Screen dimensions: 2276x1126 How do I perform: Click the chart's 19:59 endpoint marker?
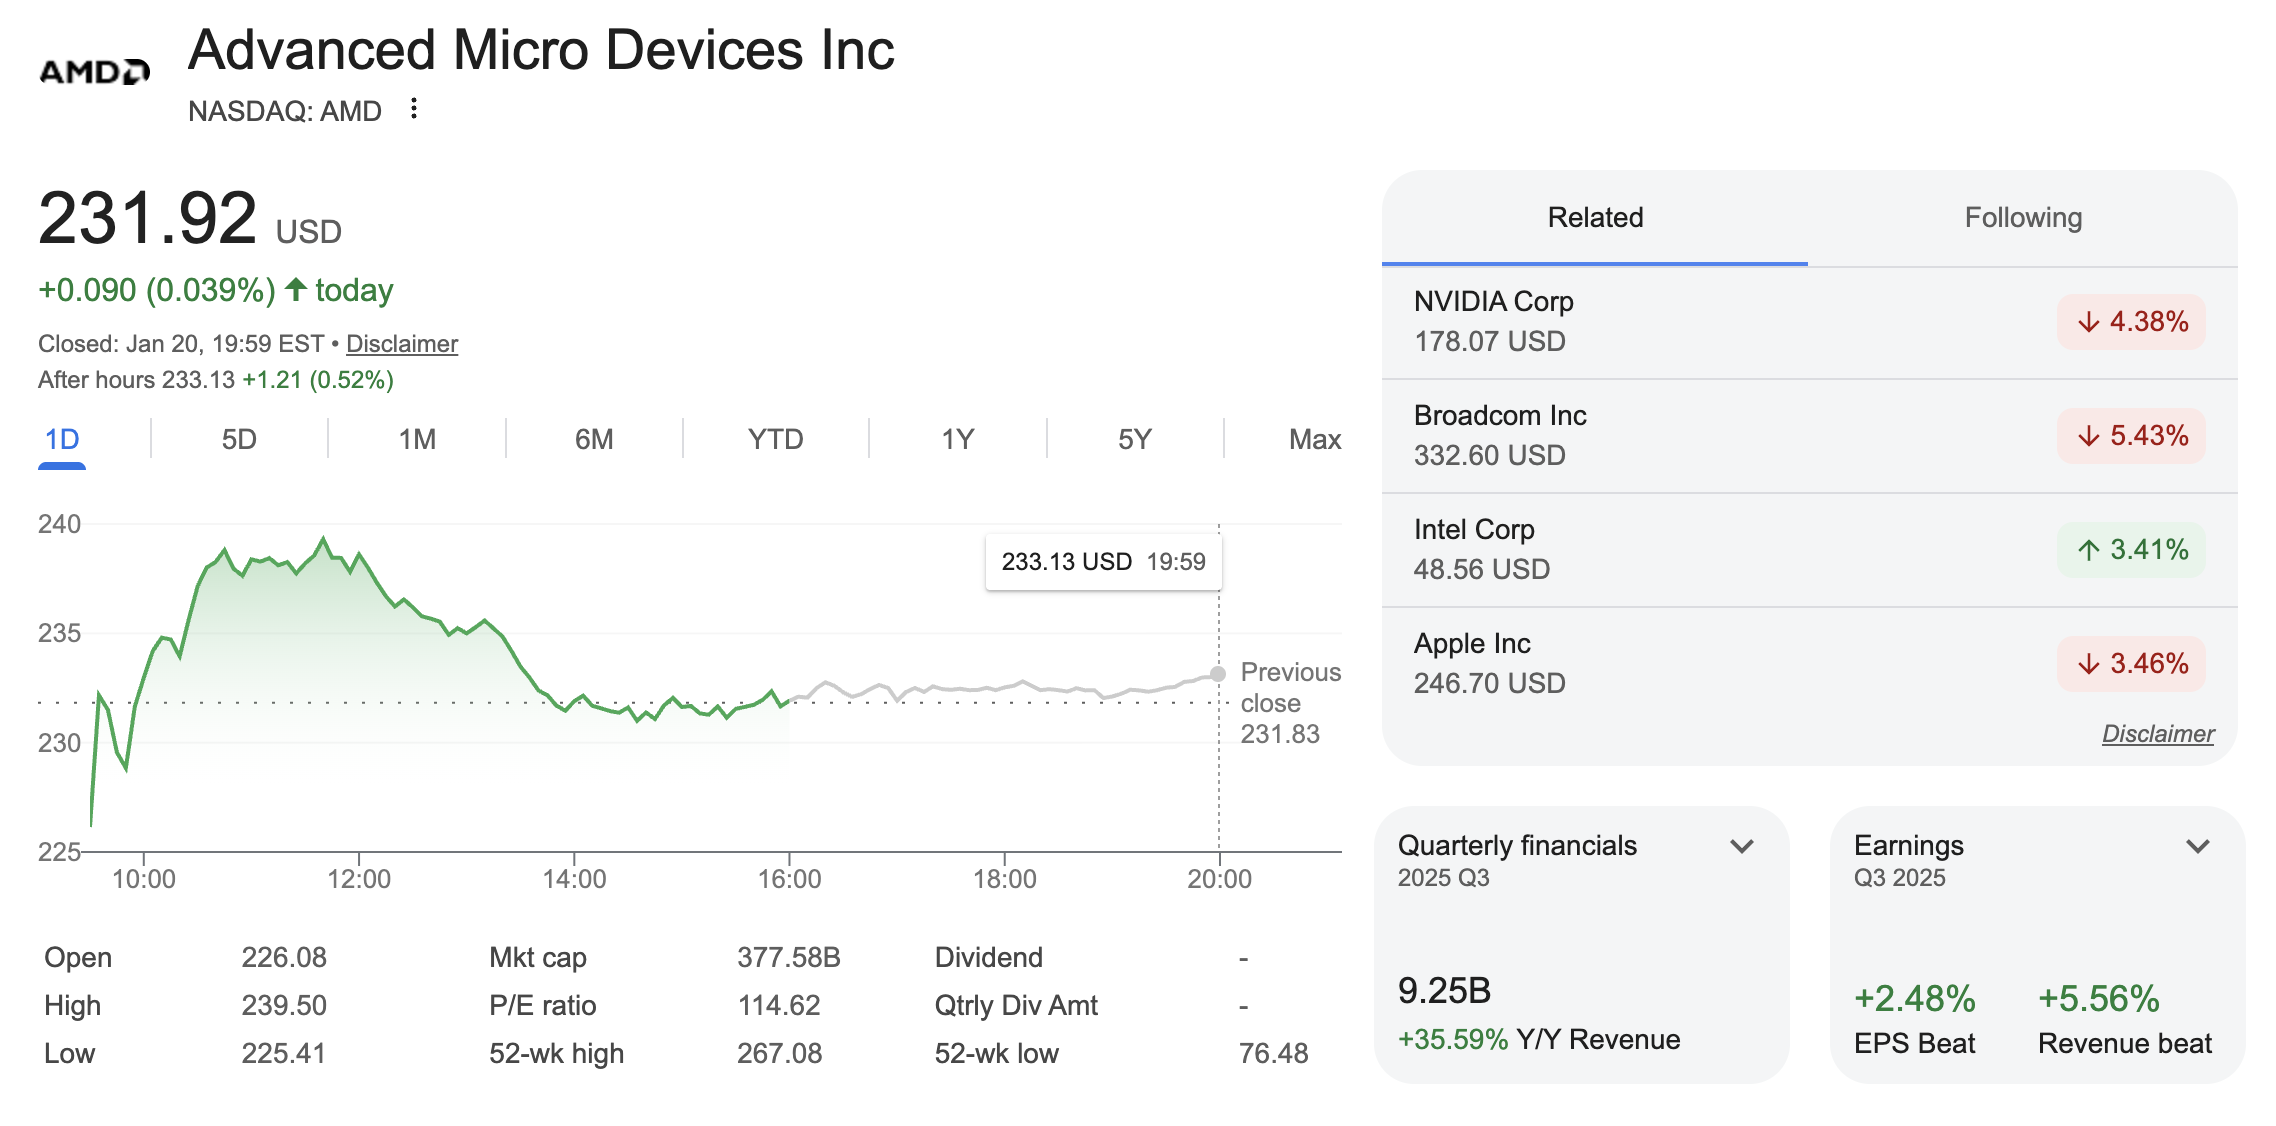[x=1217, y=674]
